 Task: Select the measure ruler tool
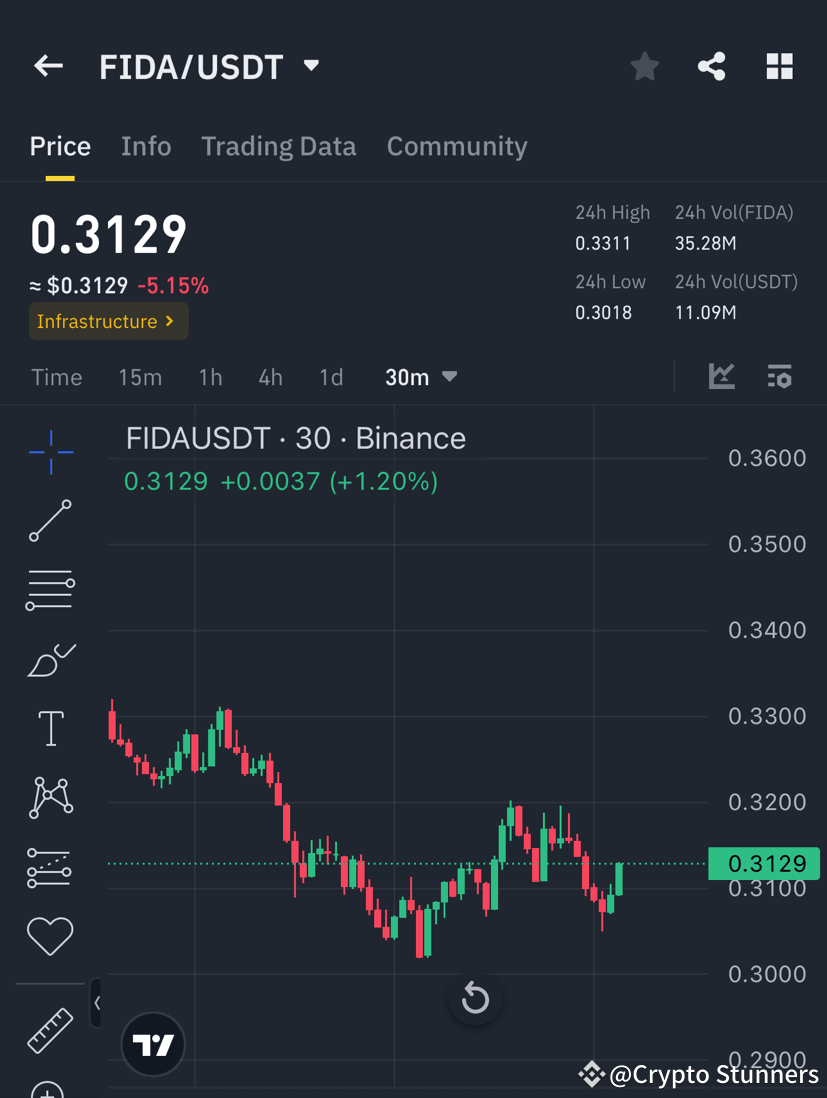pyautogui.click(x=50, y=1029)
